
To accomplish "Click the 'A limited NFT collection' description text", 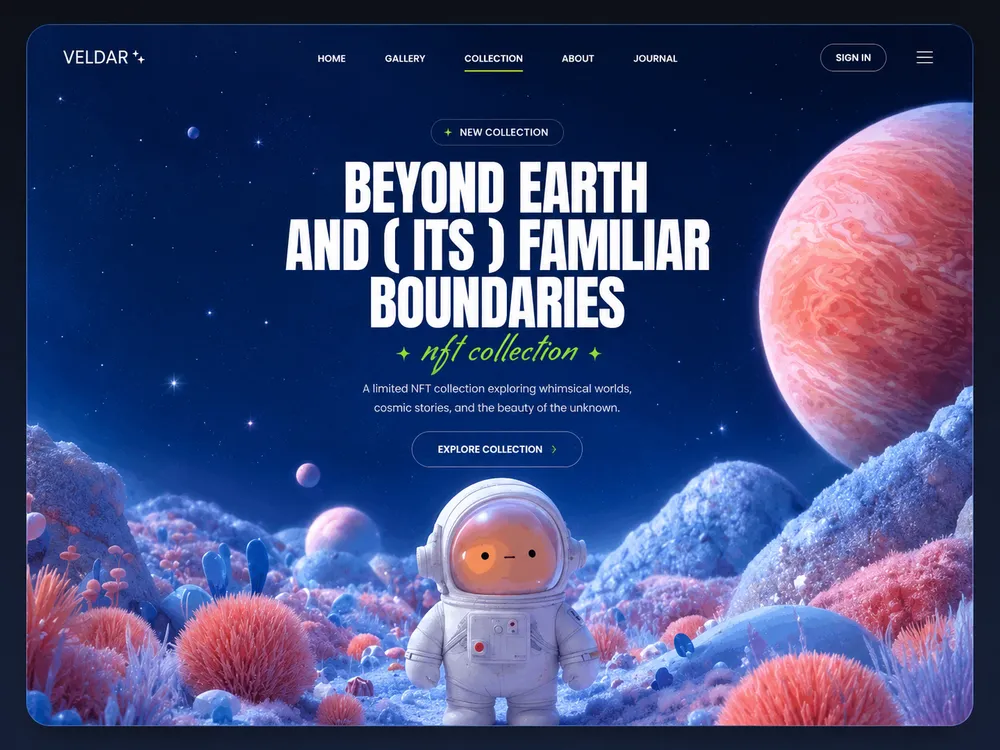I will tap(497, 388).
